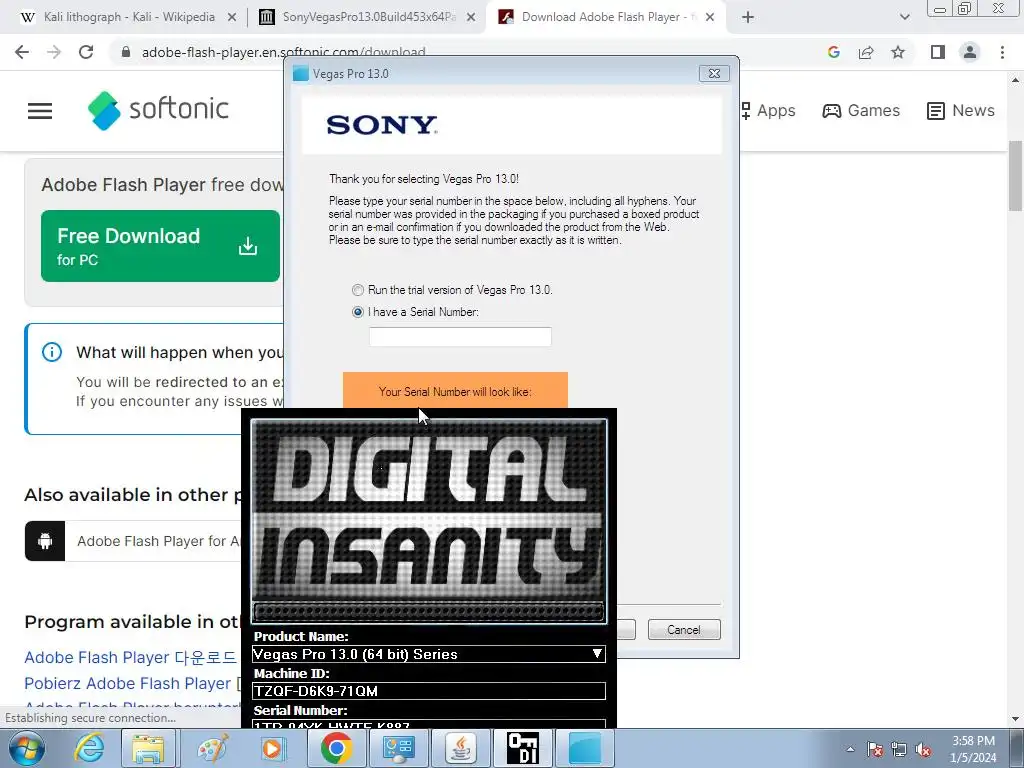Select the Download Adobe Flash Player tab
The width and height of the screenshot is (1024, 768).
[598, 17]
